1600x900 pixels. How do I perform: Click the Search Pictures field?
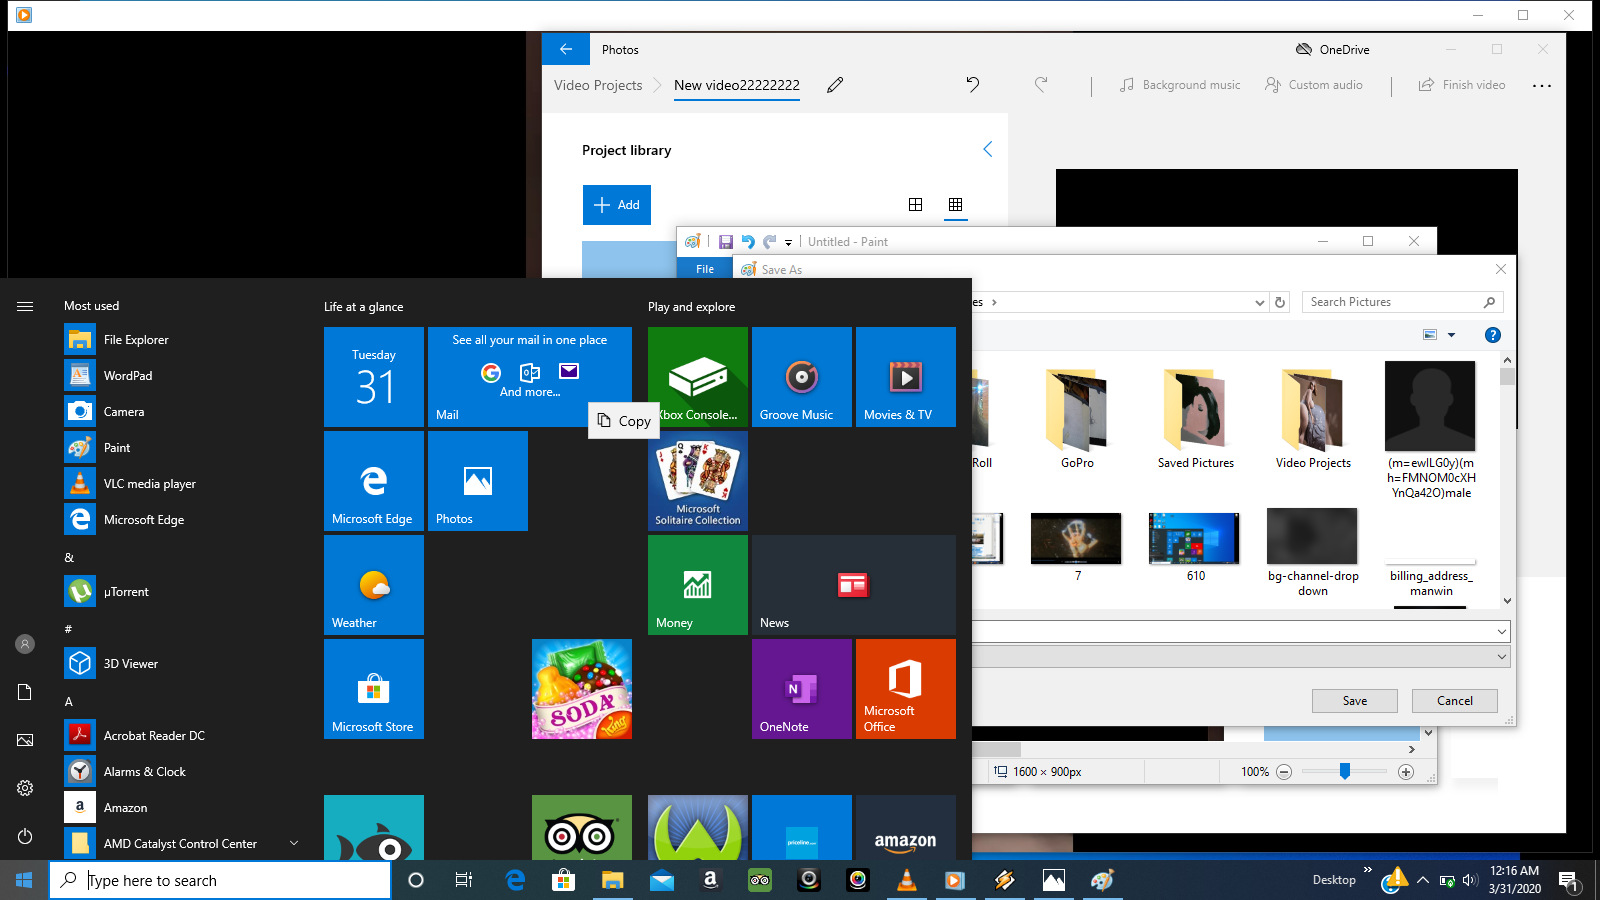1402,302
